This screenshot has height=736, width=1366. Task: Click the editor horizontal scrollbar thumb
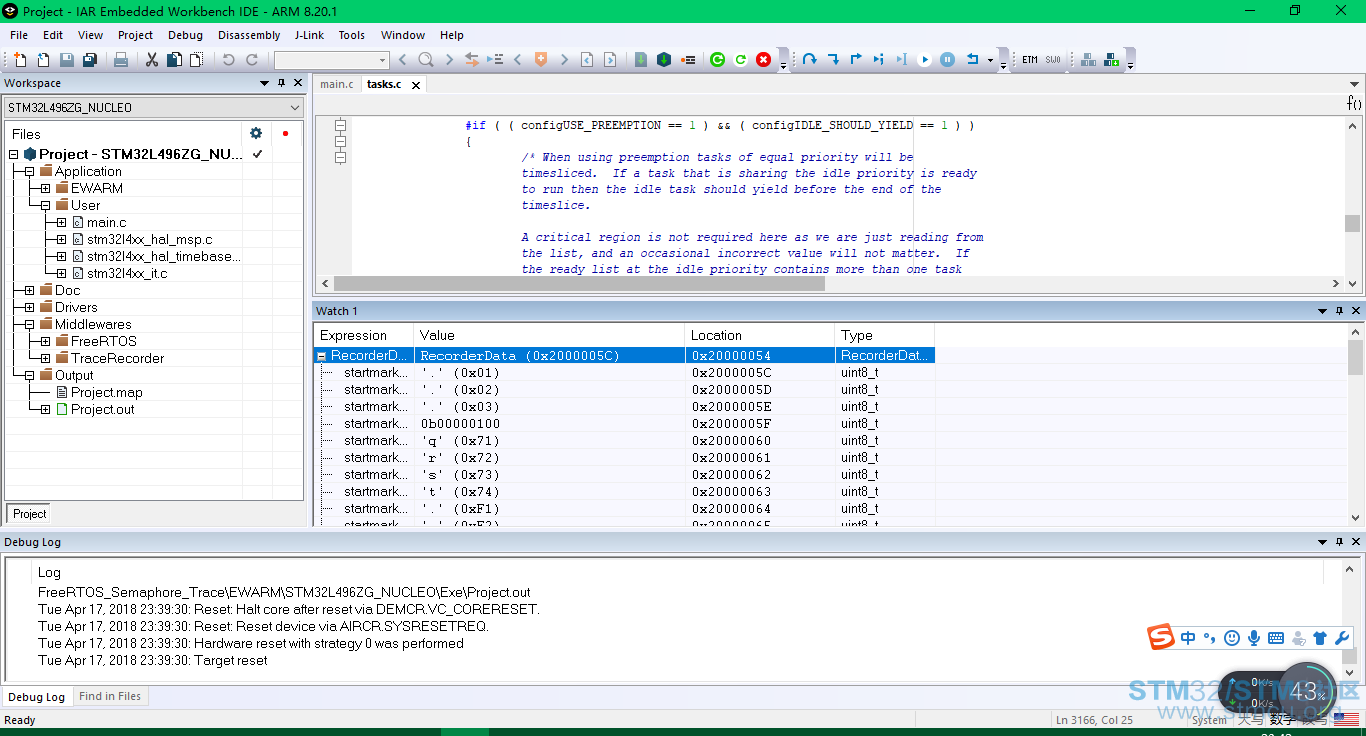pyautogui.click(x=580, y=283)
